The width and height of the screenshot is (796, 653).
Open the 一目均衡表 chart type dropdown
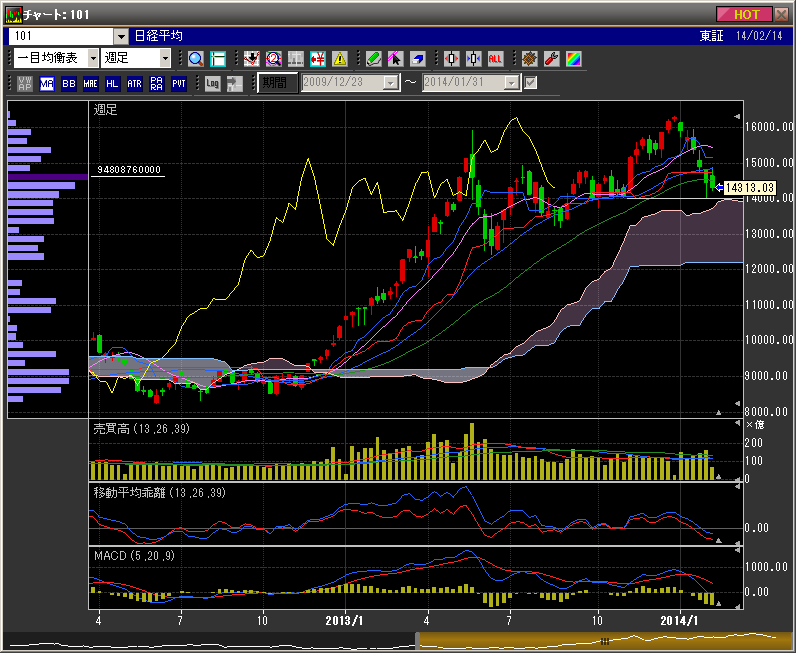(x=93, y=59)
